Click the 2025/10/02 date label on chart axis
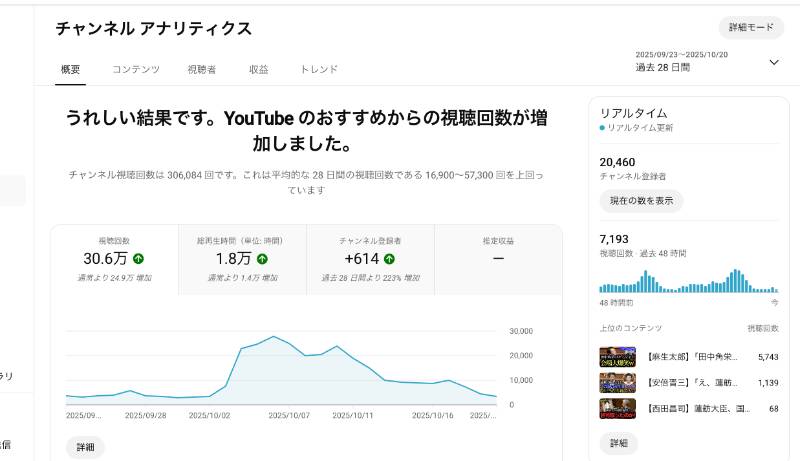The width and height of the screenshot is (800, 461). click(209, 416)
